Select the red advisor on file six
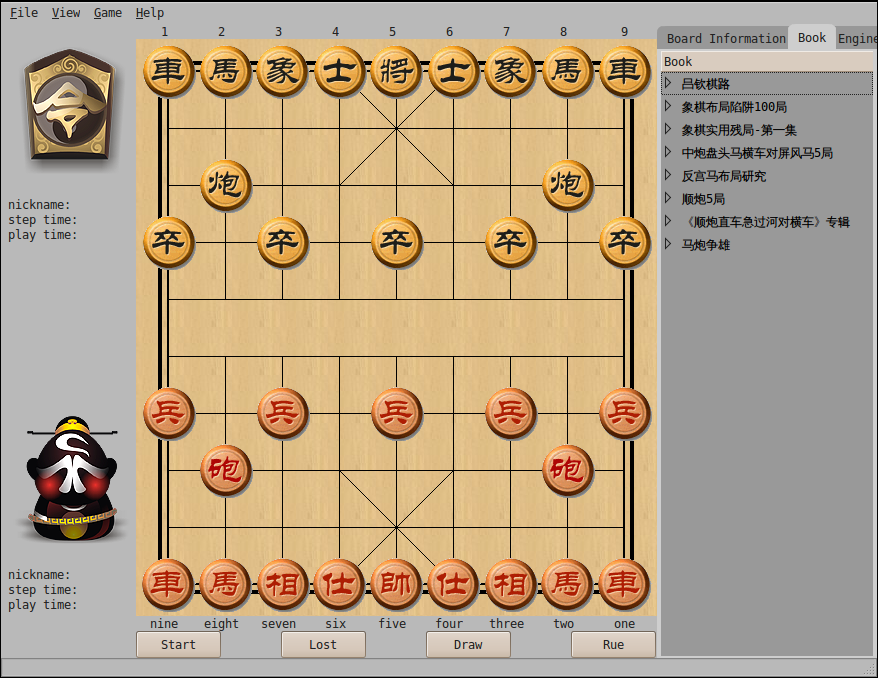The height and width of the screenshot is (678, 878). (x=339, y=584)
